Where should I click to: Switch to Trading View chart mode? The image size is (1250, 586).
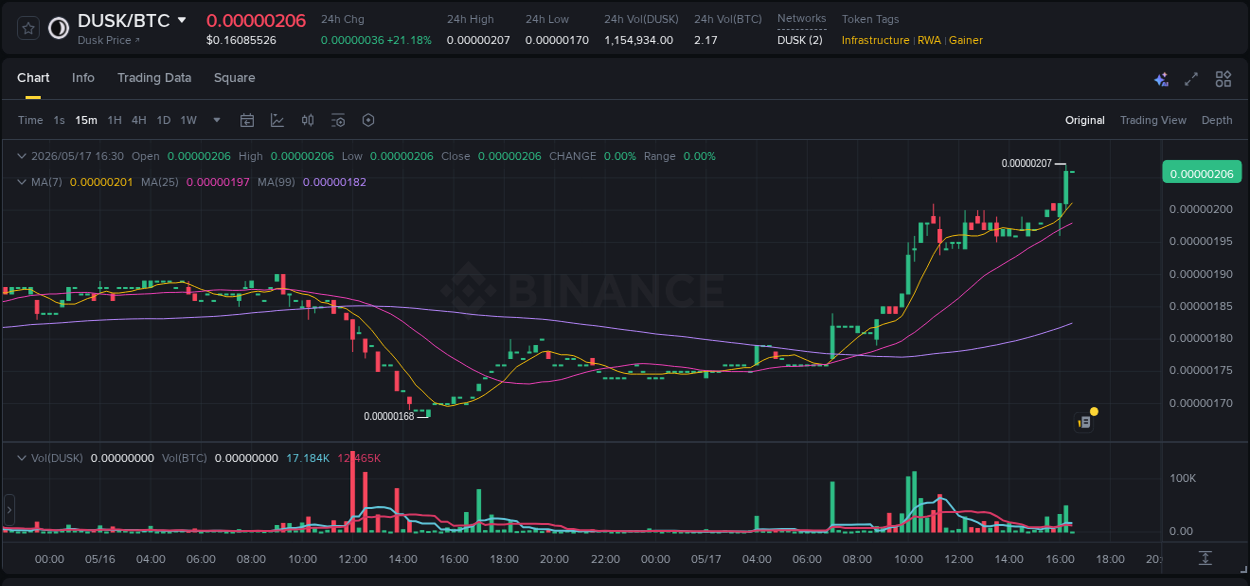[1153, 120]
